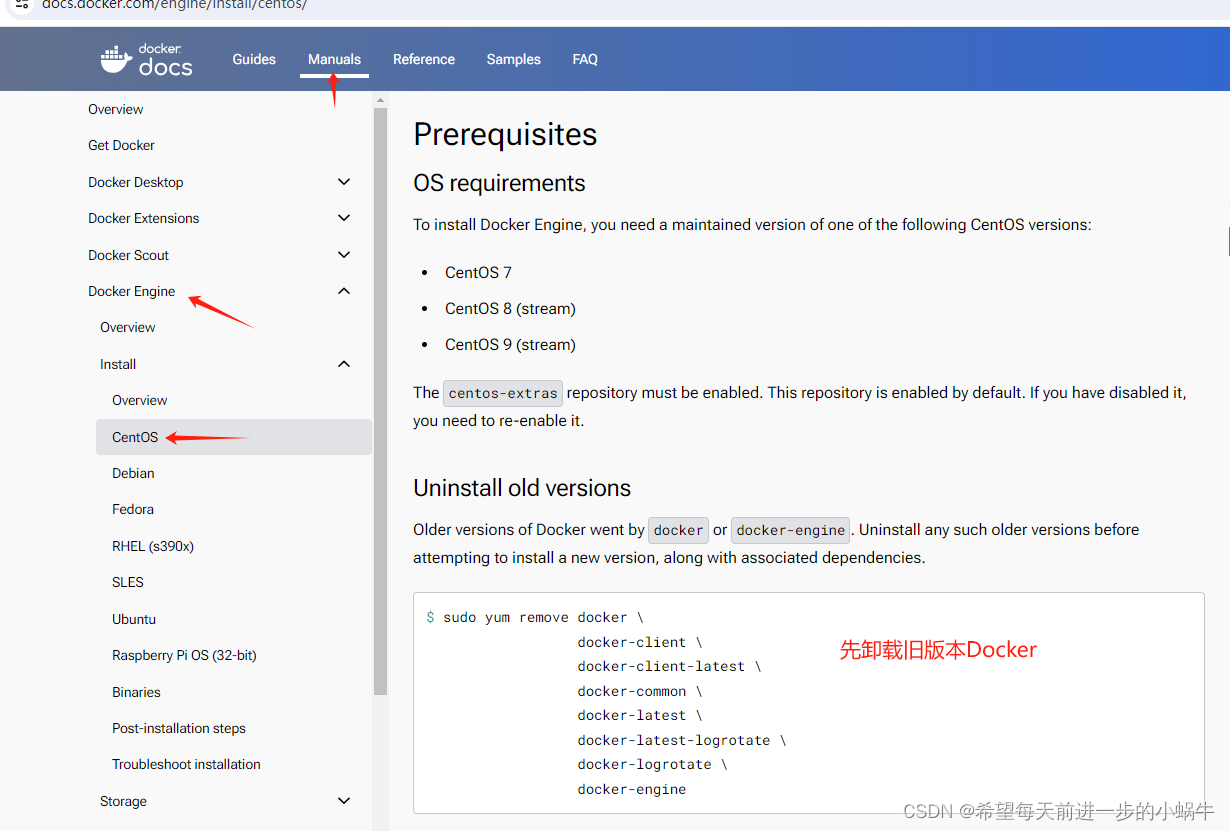Open the Fedora install page

pos(133,509)
